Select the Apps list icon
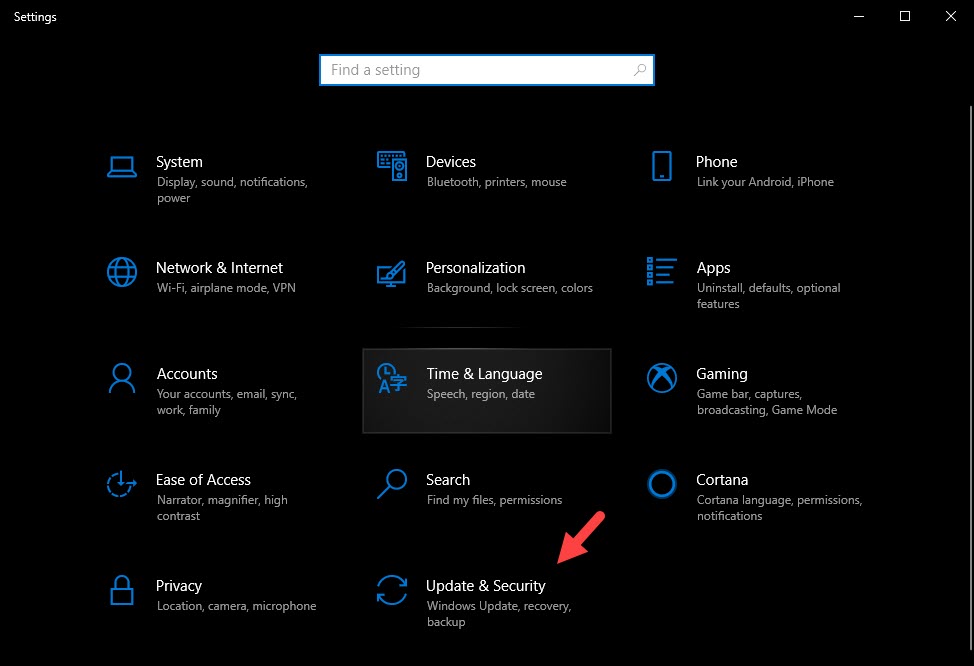 (661, 272)
